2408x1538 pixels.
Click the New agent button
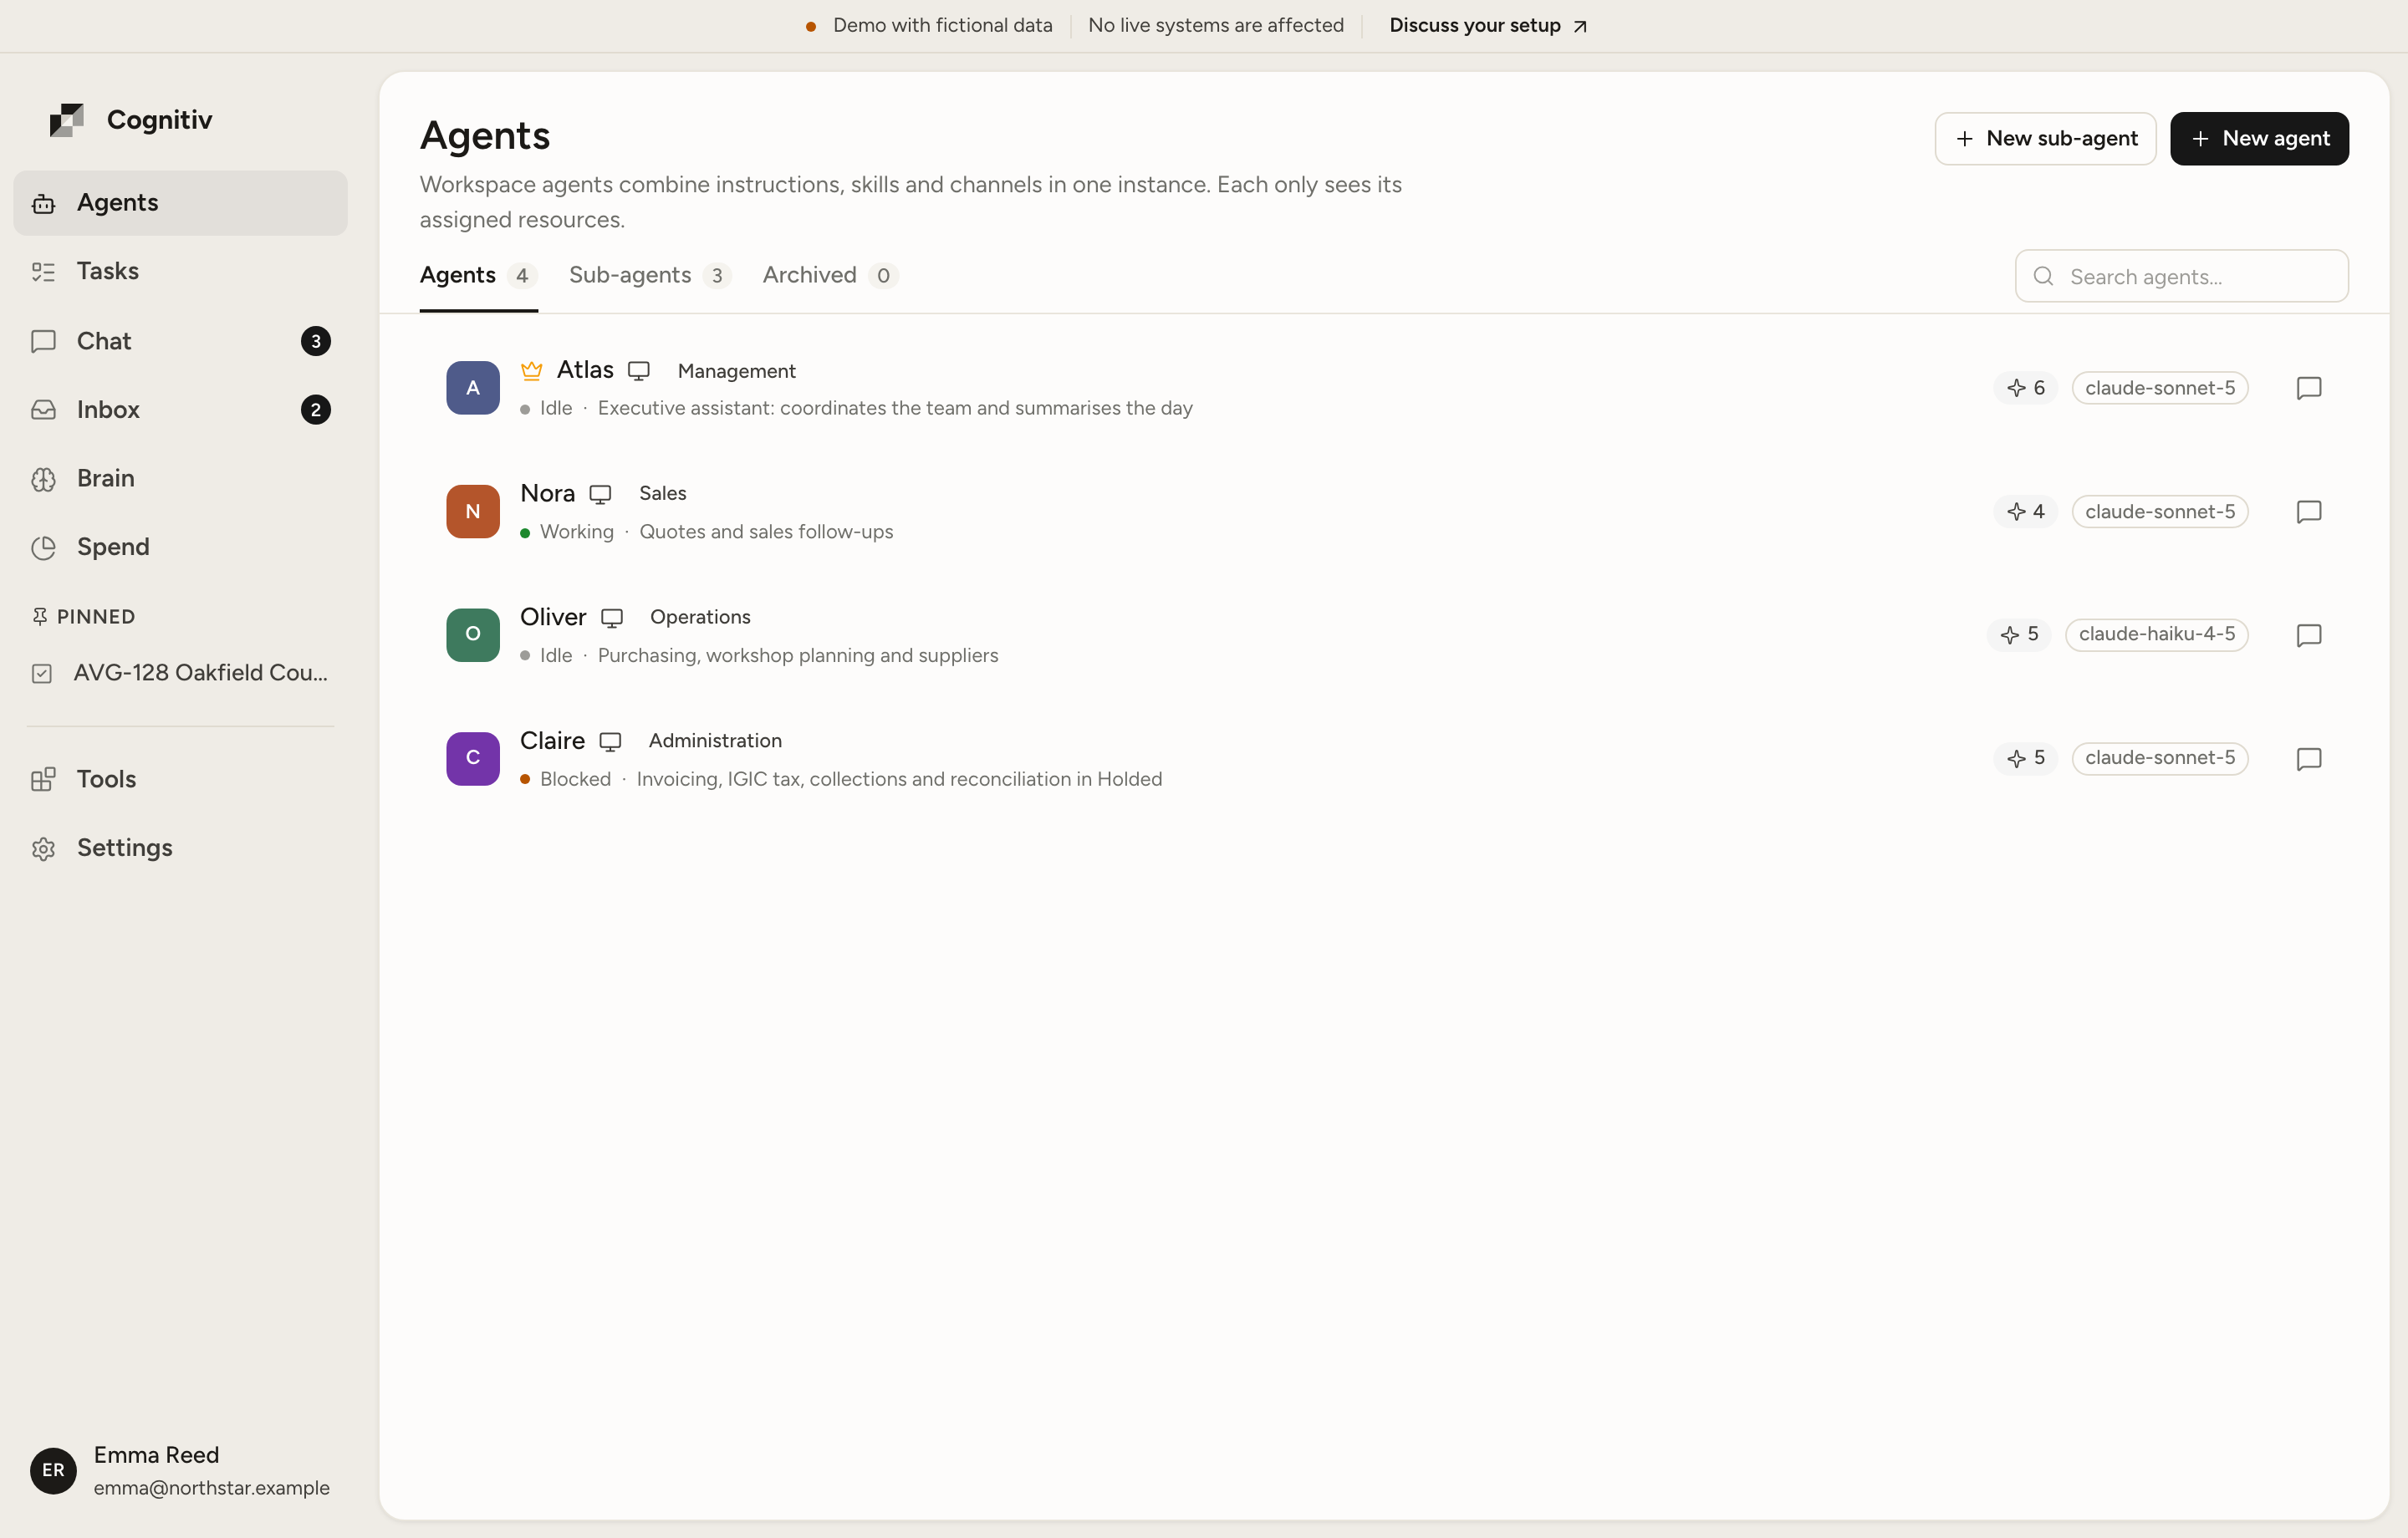[x=2259, y=139]
